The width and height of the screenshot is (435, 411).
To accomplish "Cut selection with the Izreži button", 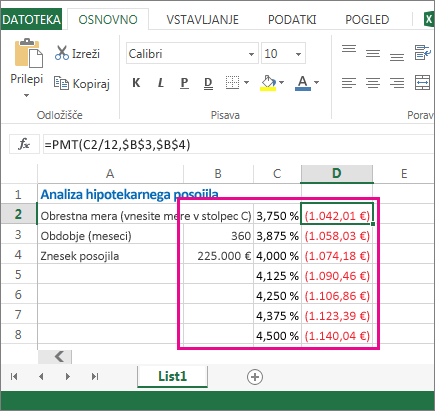I will [77, 53].
